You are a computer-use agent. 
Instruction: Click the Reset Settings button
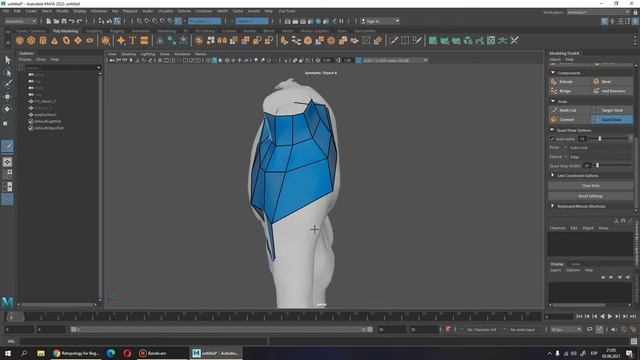point(590,196)
